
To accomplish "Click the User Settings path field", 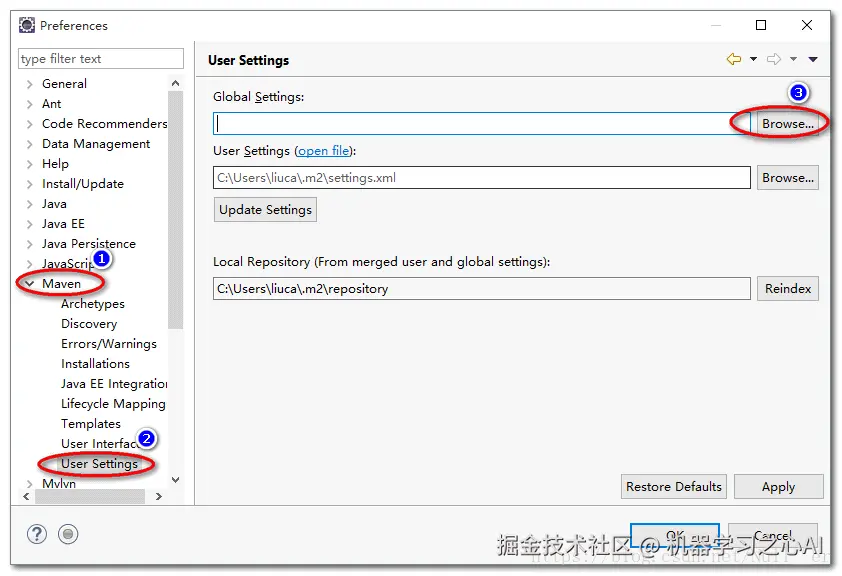I will coord(482,178).
